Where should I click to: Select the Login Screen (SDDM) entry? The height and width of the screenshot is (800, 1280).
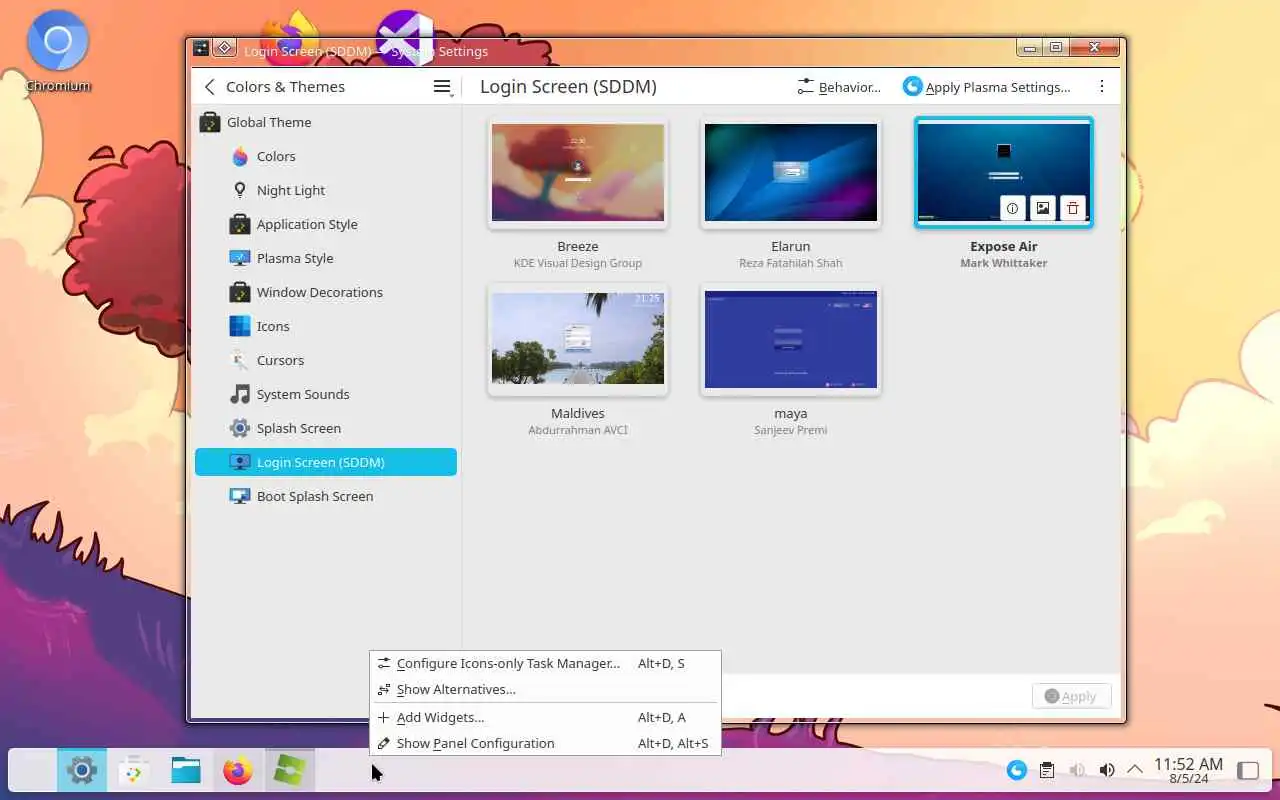326,462
